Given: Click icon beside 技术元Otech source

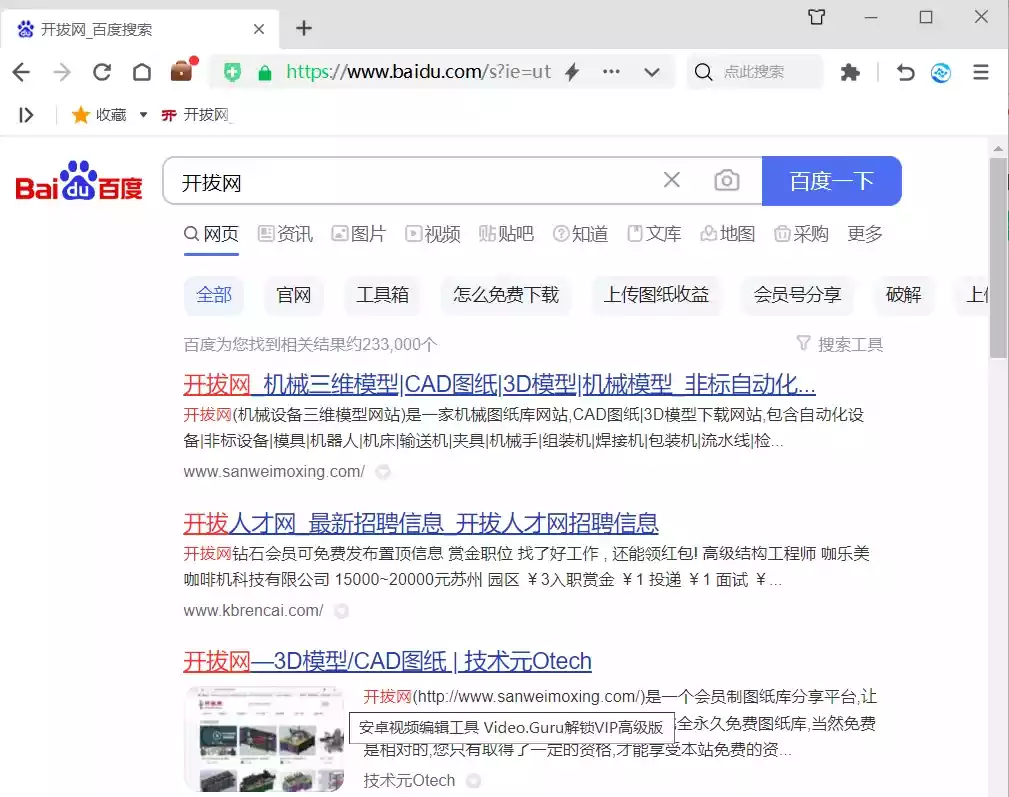Looking at the screenshot, I should [474, 781].
